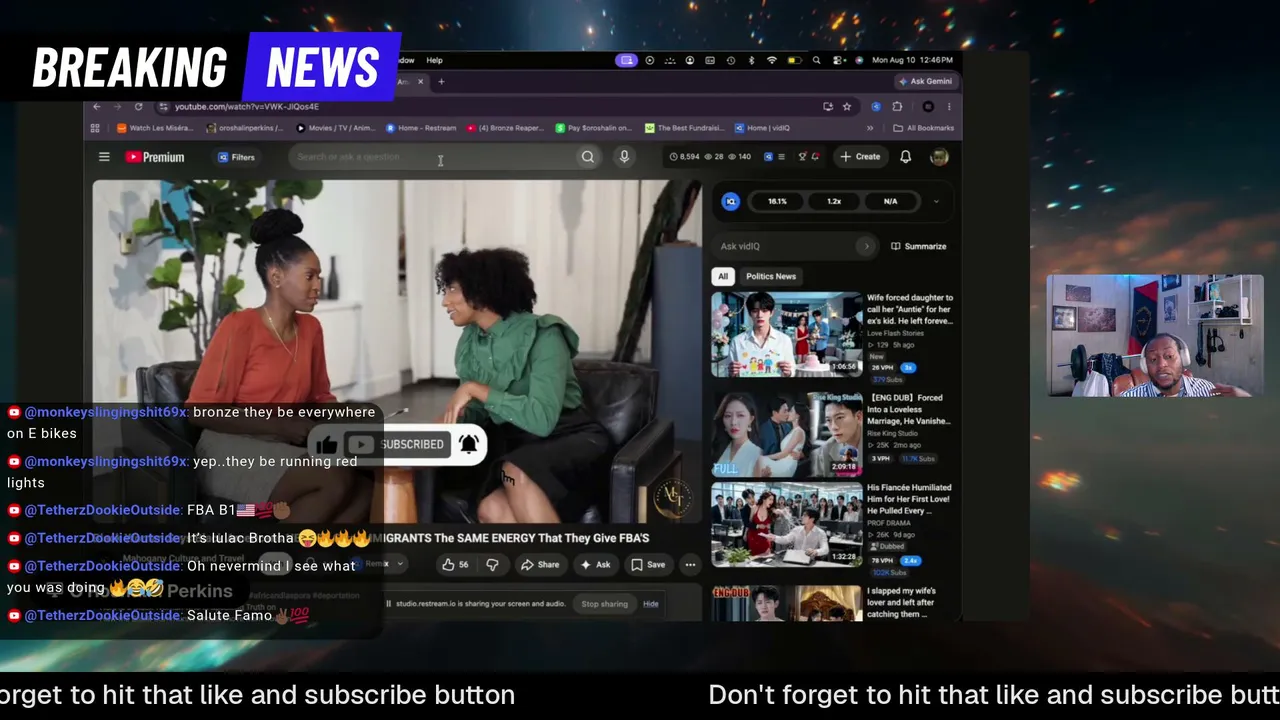
Task: Select the Politics News filter chip
Action: pos(771,276)
